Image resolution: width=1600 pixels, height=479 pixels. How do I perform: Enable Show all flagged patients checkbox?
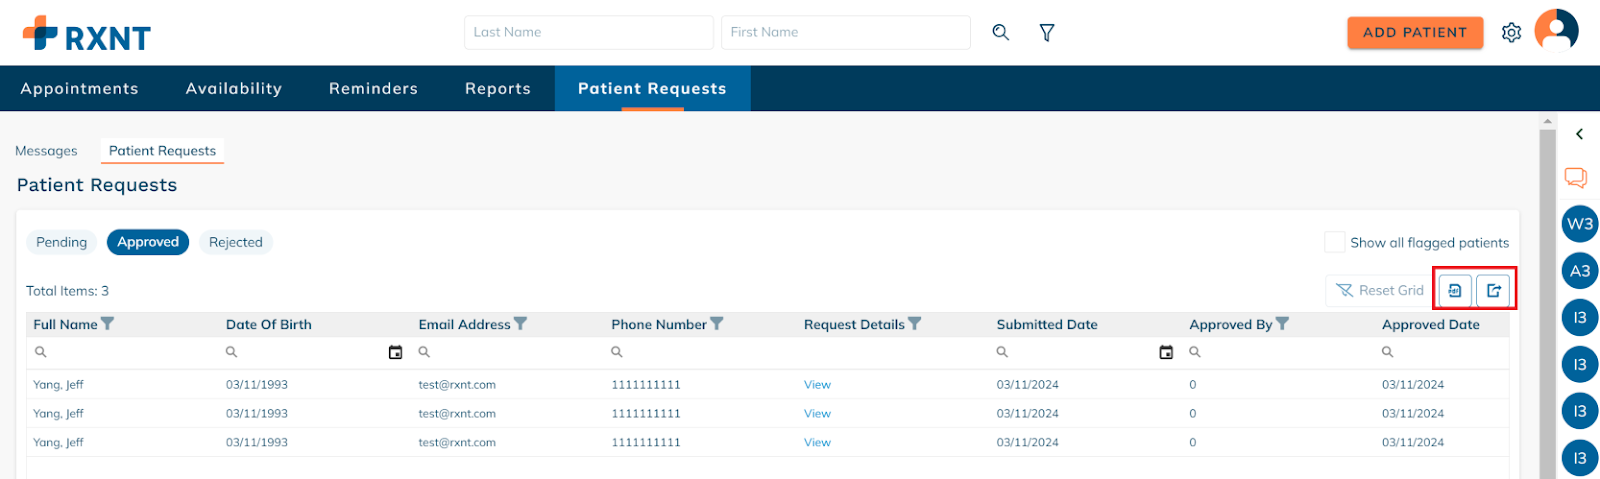[1334, 242]
